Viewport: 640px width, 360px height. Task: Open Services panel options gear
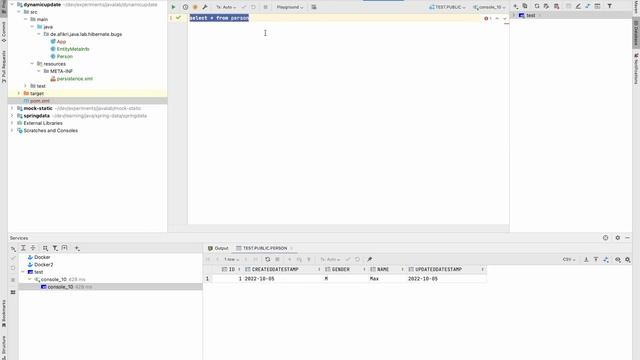(618, 238)
